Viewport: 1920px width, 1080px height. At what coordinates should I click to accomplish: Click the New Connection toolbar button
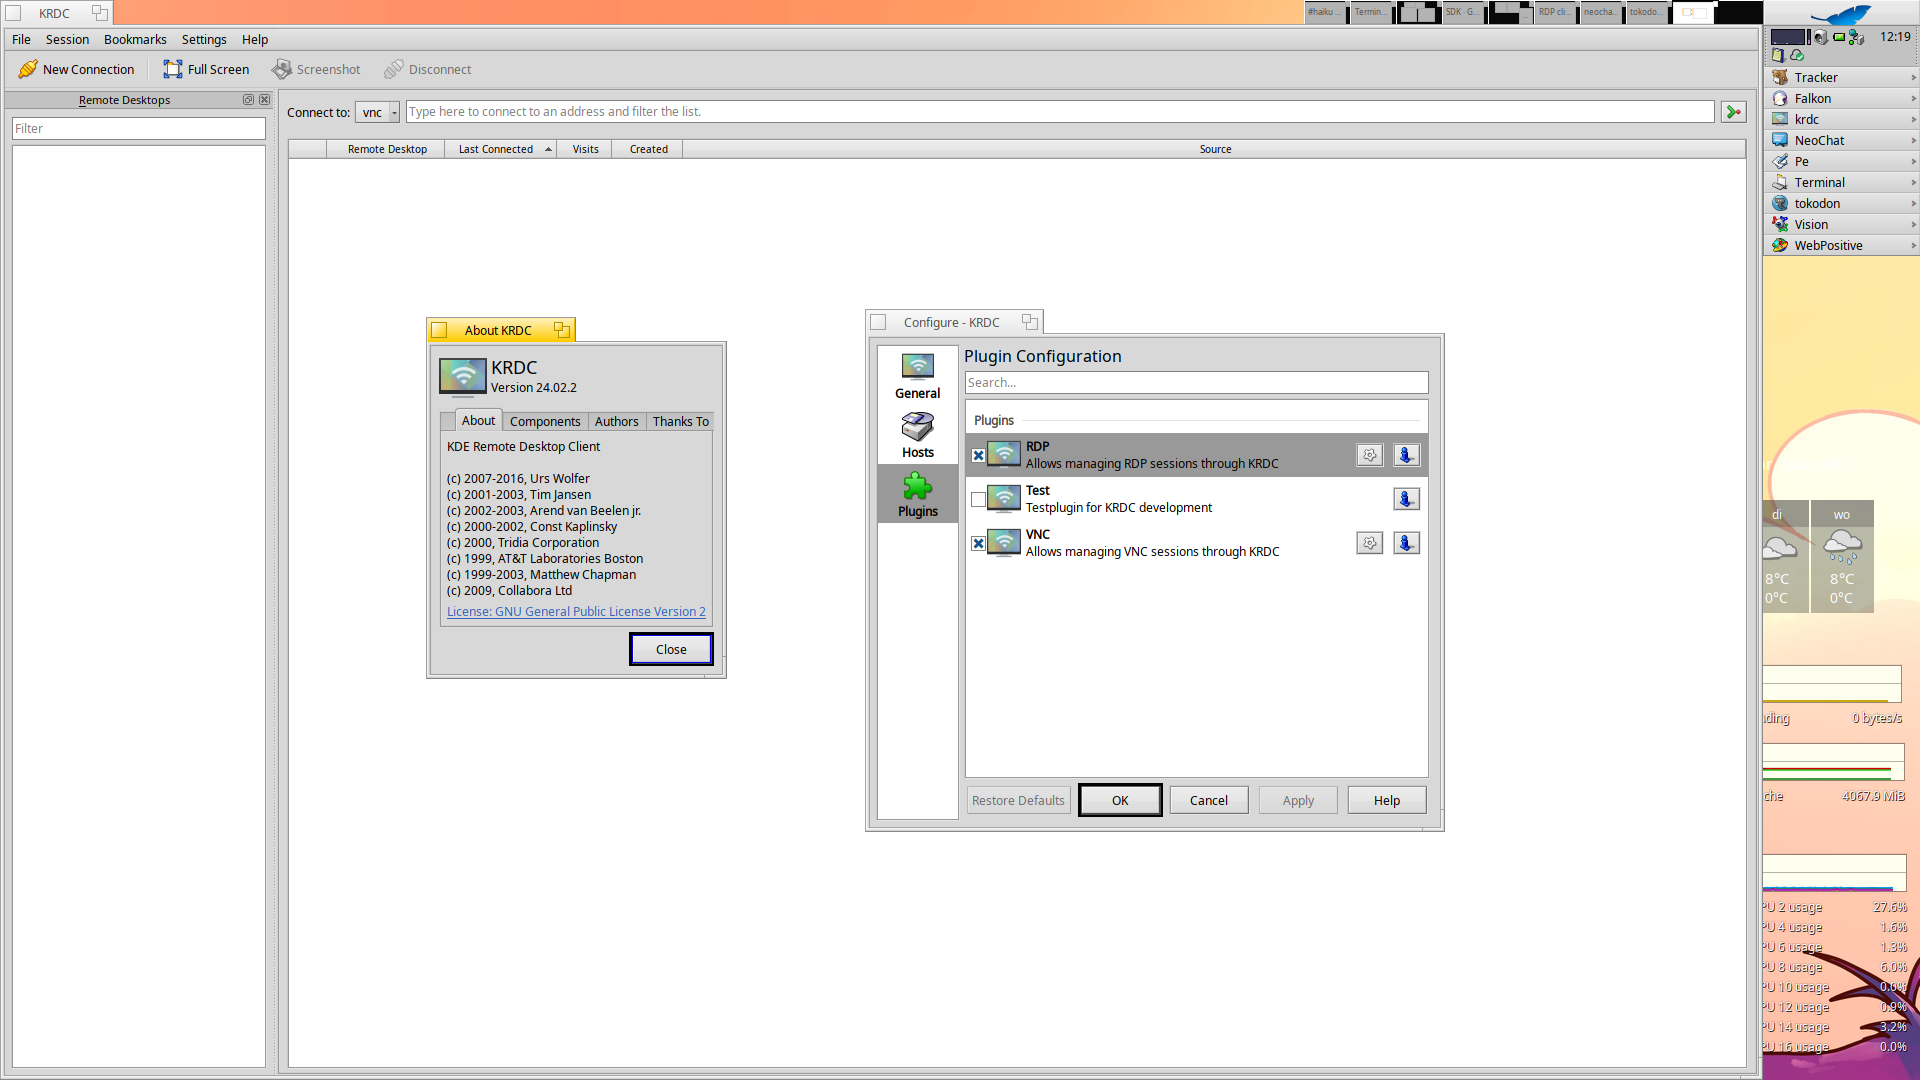coord(76,69)
